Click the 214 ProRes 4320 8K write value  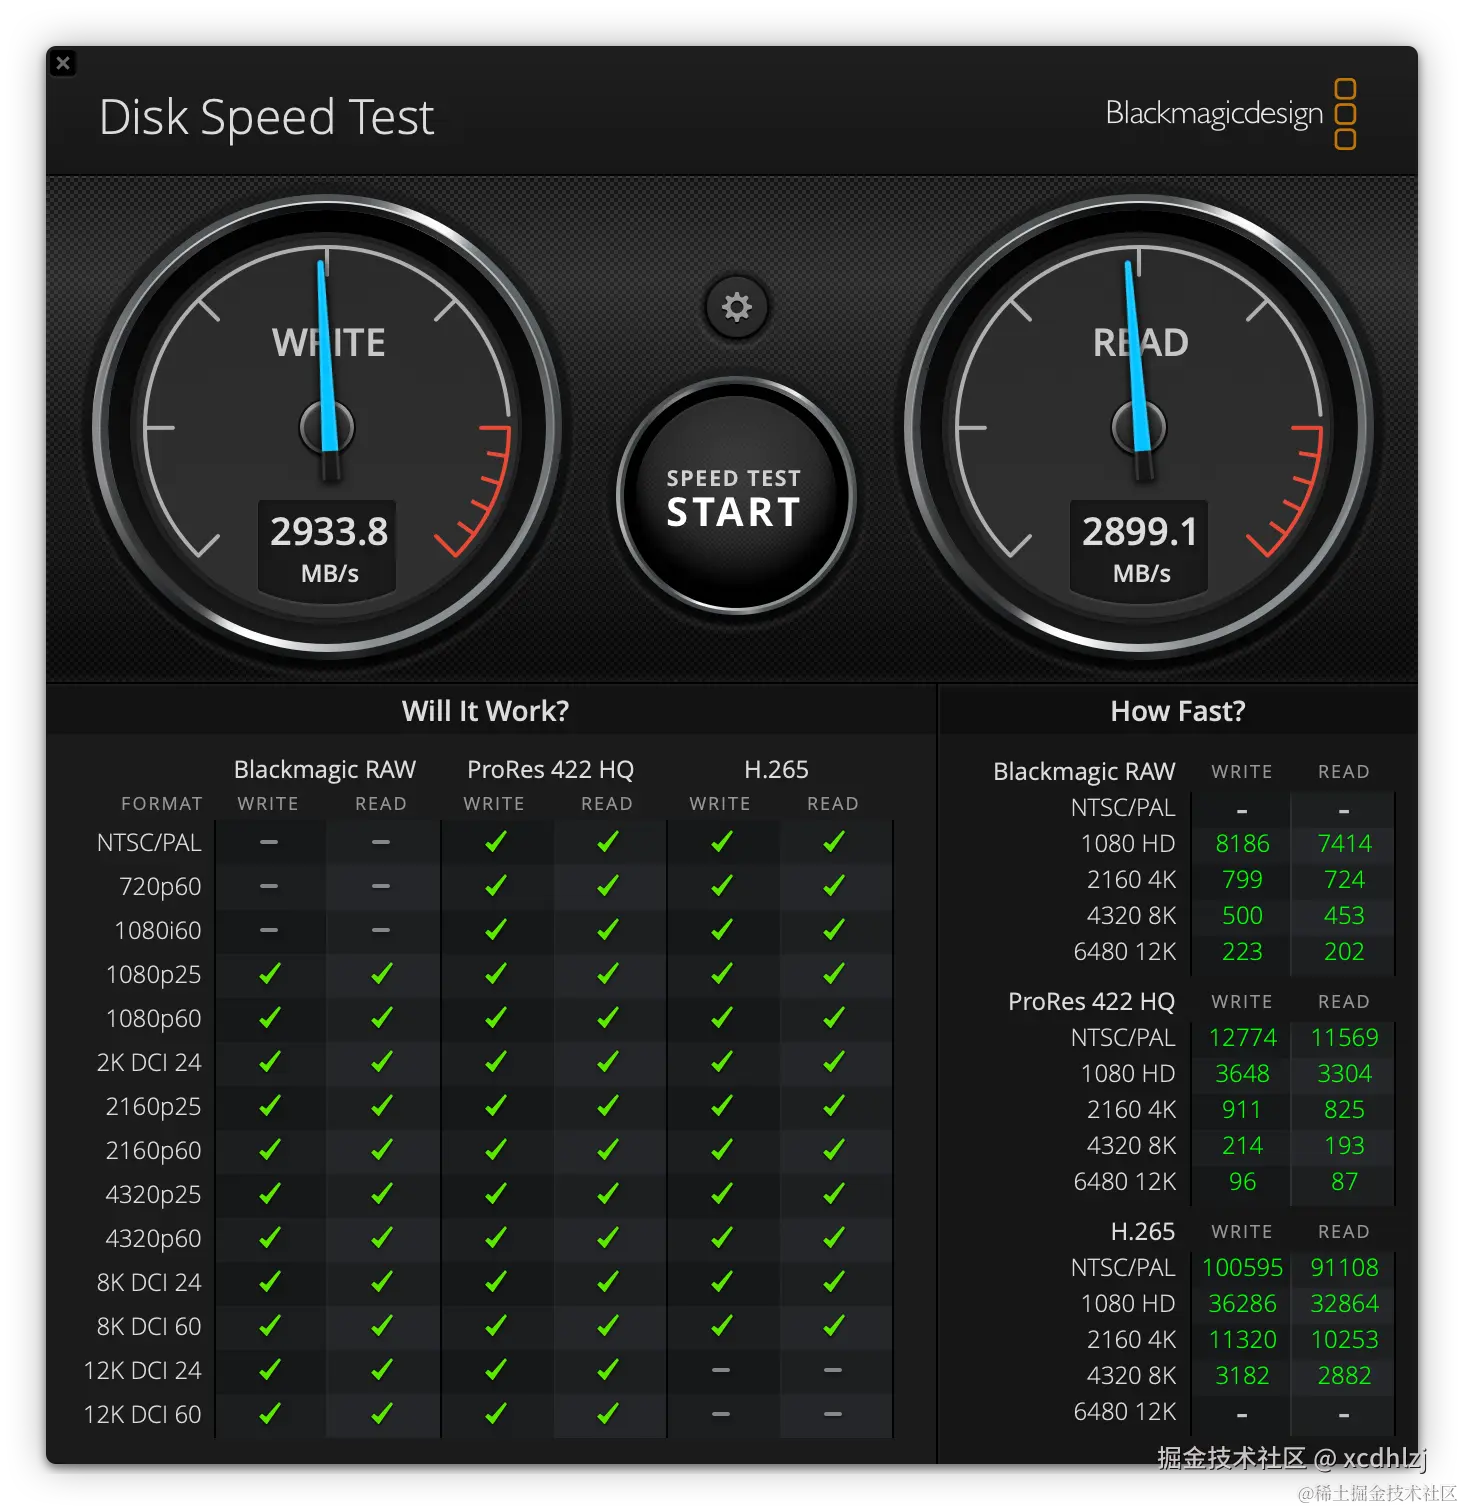coord(1242,1146)
